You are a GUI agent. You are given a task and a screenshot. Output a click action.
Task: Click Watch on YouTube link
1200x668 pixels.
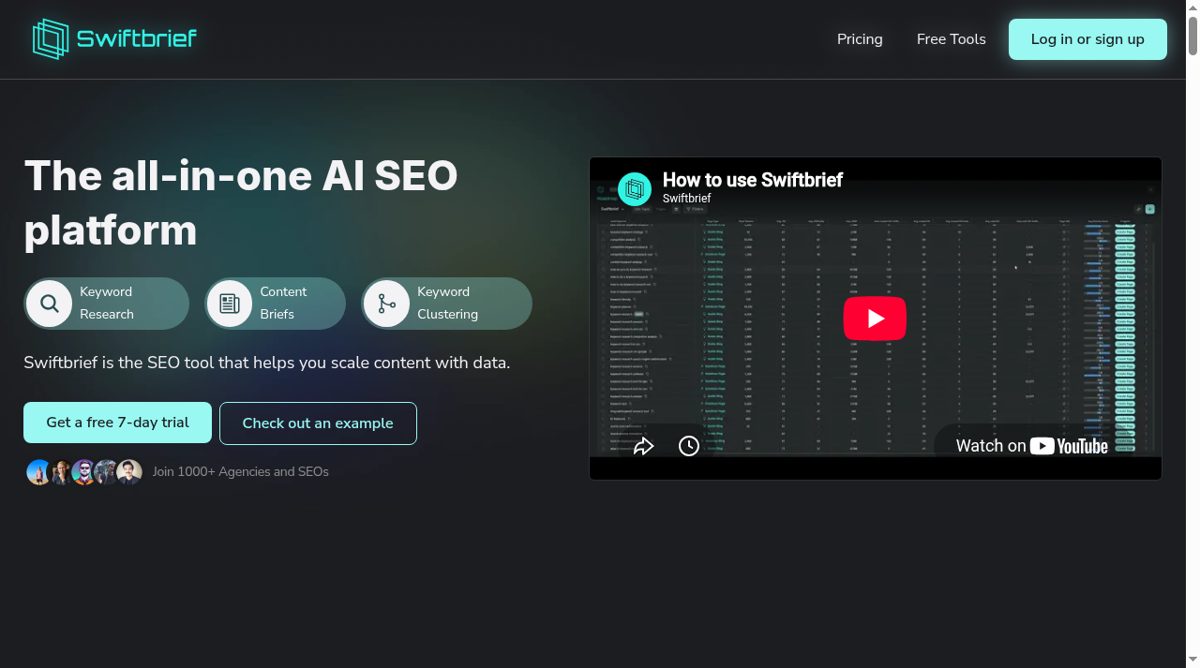tap(1032, 446)
